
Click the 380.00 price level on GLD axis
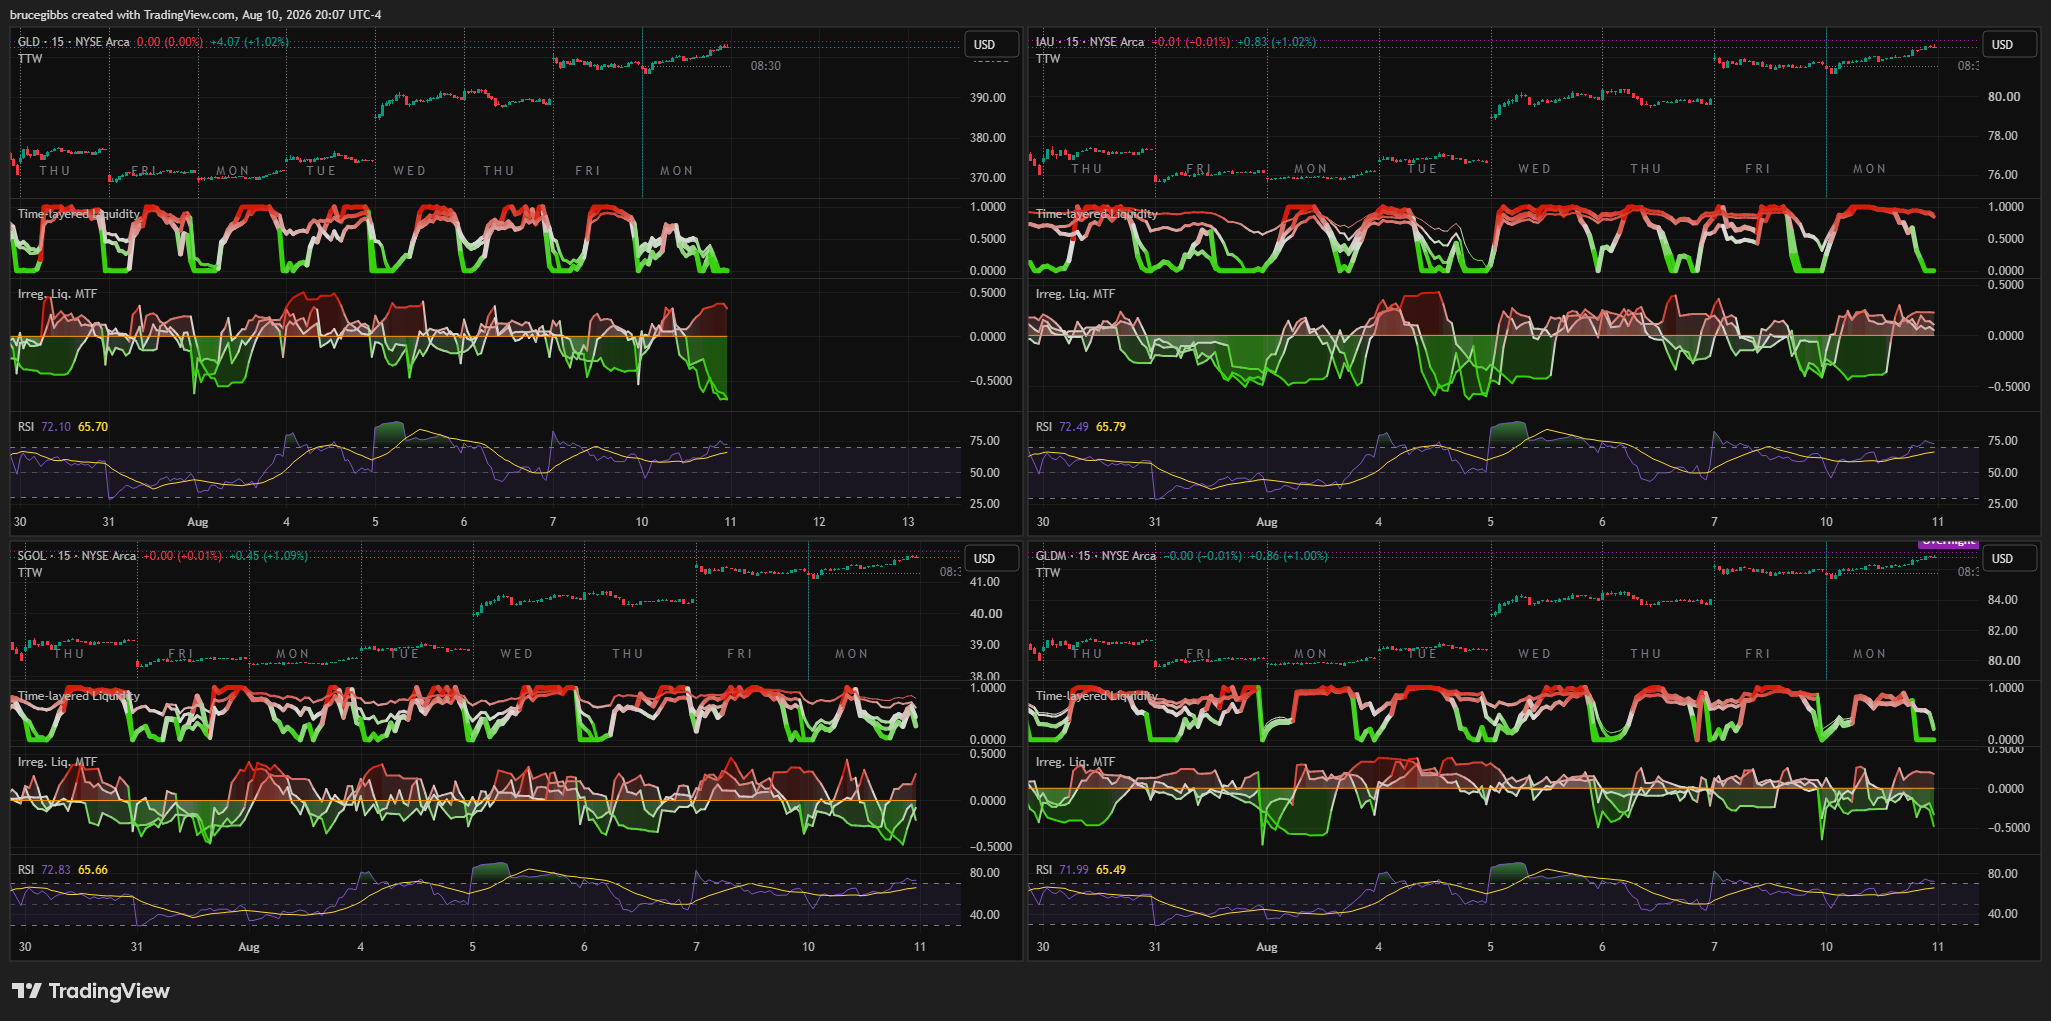pos(988,138)
